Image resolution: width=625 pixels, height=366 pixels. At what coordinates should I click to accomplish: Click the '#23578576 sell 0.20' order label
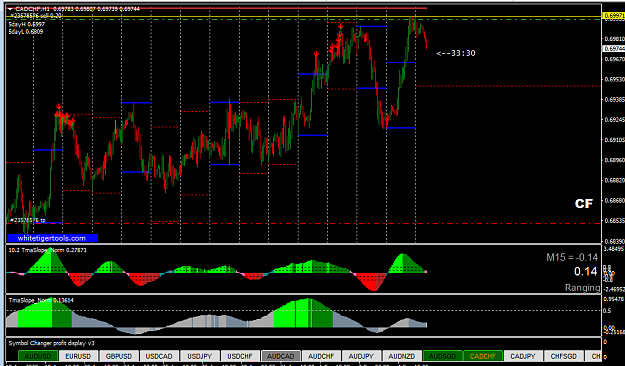pyautogui.click(x=36, y=16)
